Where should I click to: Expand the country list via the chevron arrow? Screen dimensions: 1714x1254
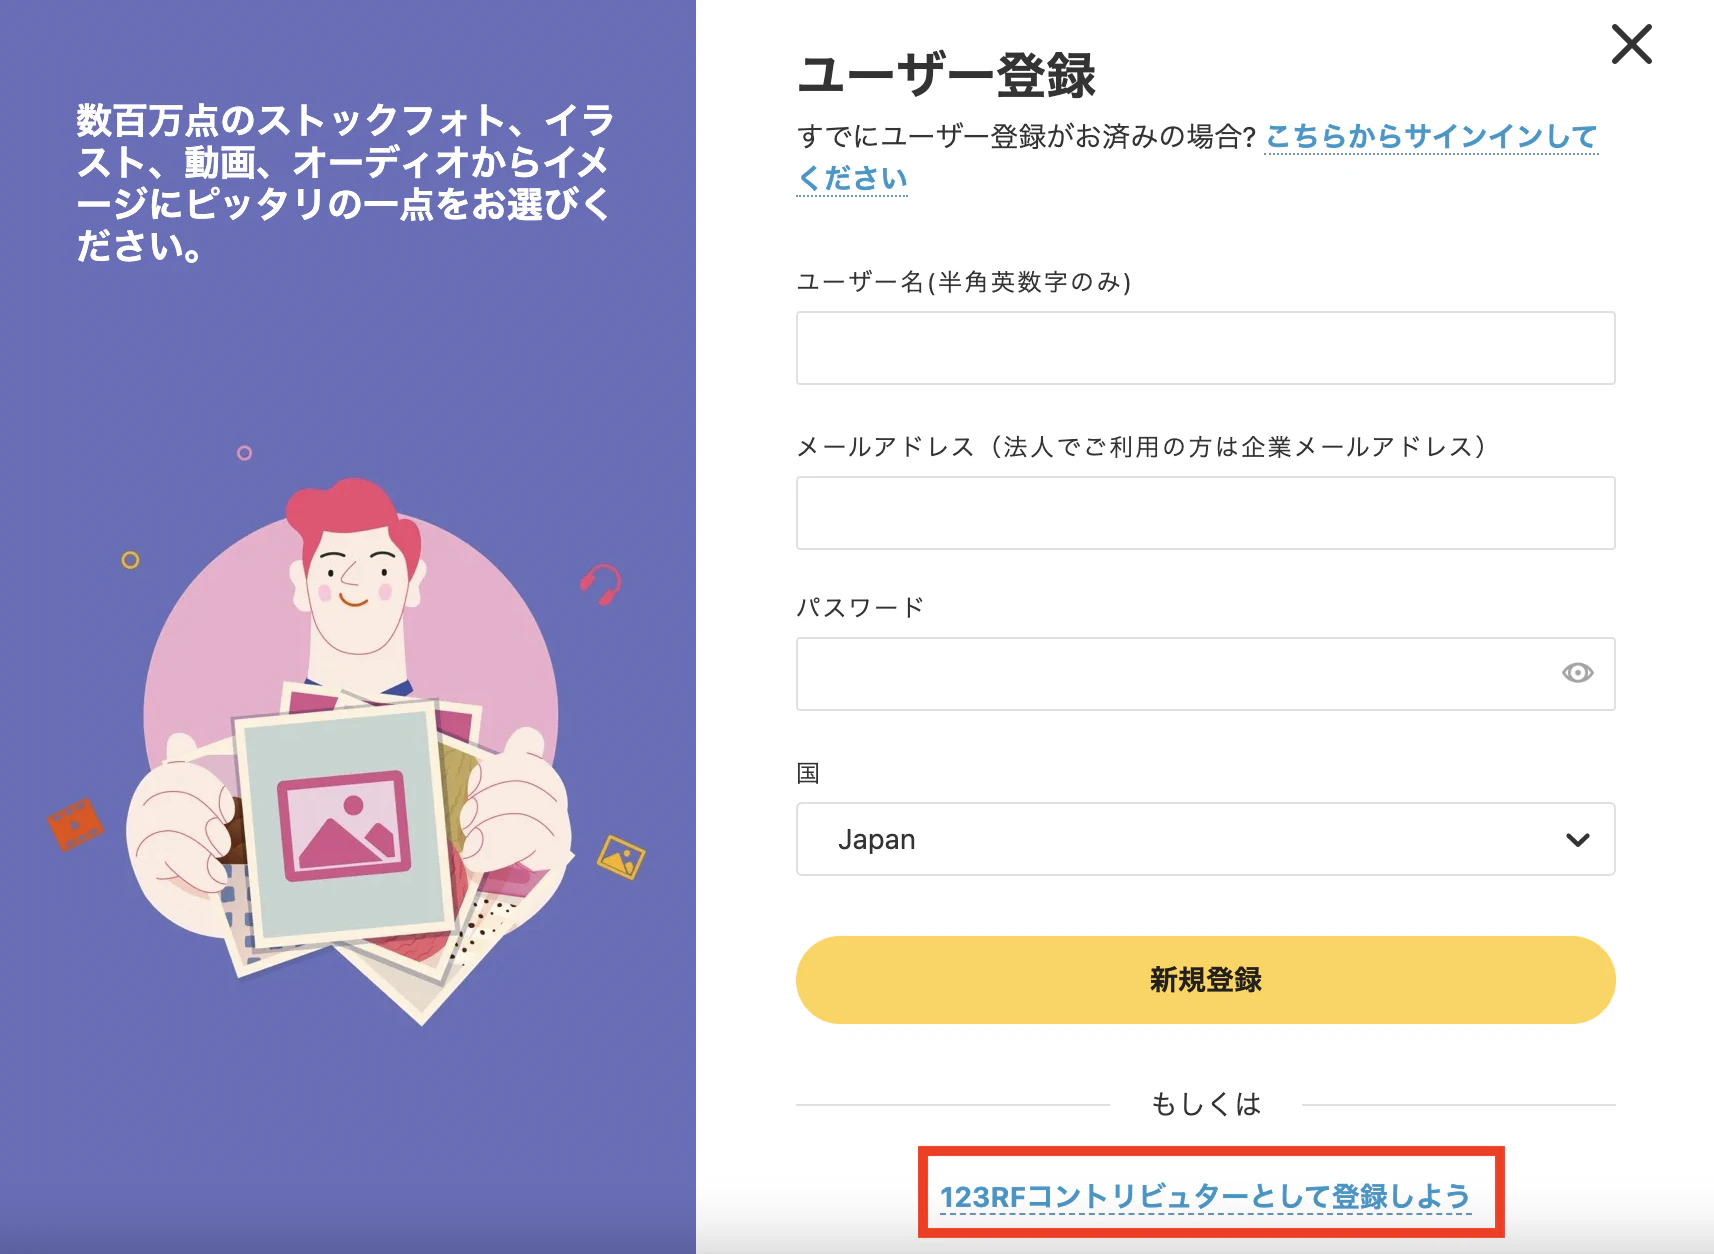1577,840
